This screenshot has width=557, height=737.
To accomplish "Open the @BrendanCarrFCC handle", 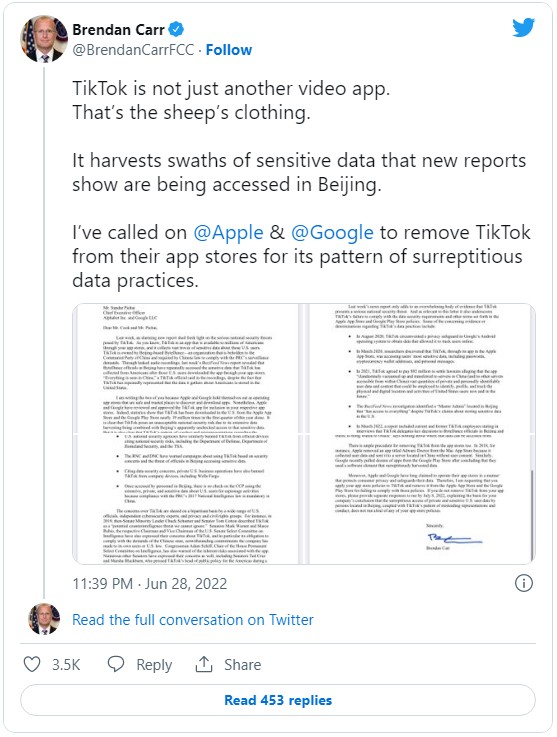I will 133,50.
